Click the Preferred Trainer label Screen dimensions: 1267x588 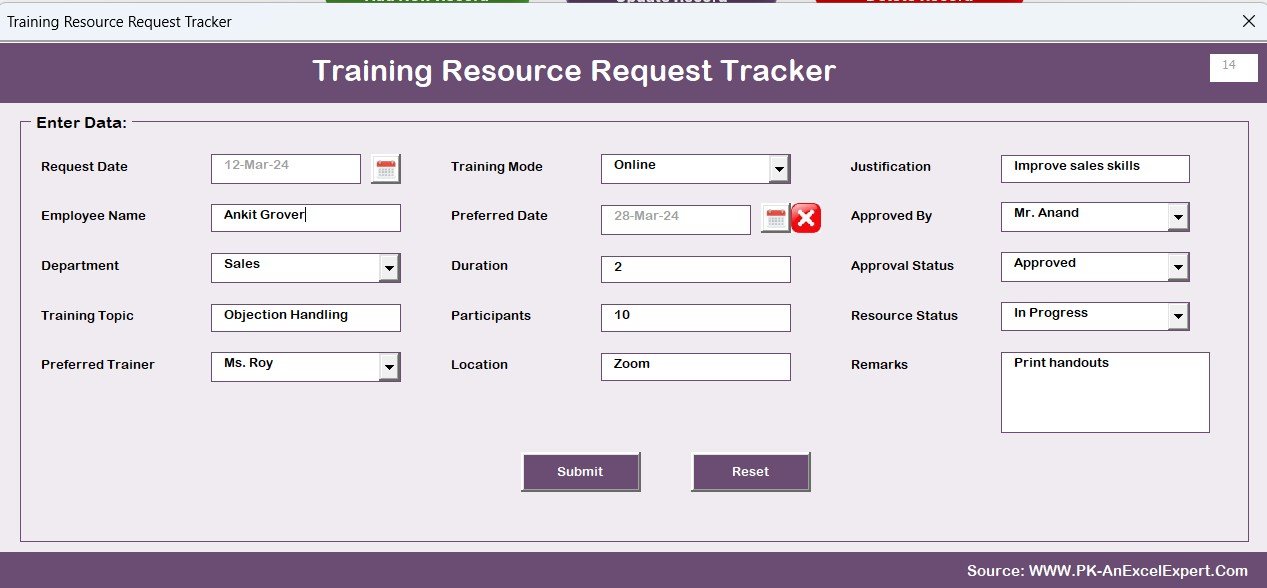tap(98, 365)
